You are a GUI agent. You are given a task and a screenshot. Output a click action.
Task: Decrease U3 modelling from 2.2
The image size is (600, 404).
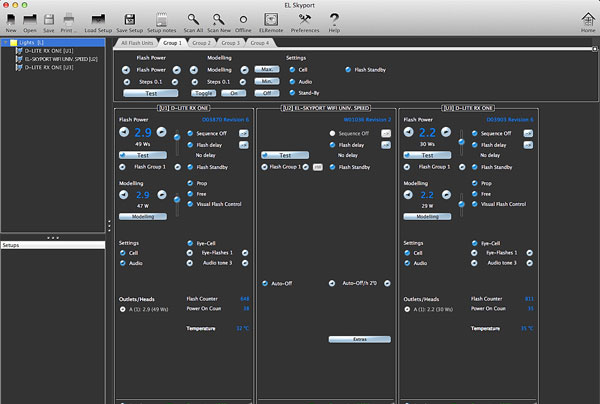pyautogui.click(x=408, y=195)
